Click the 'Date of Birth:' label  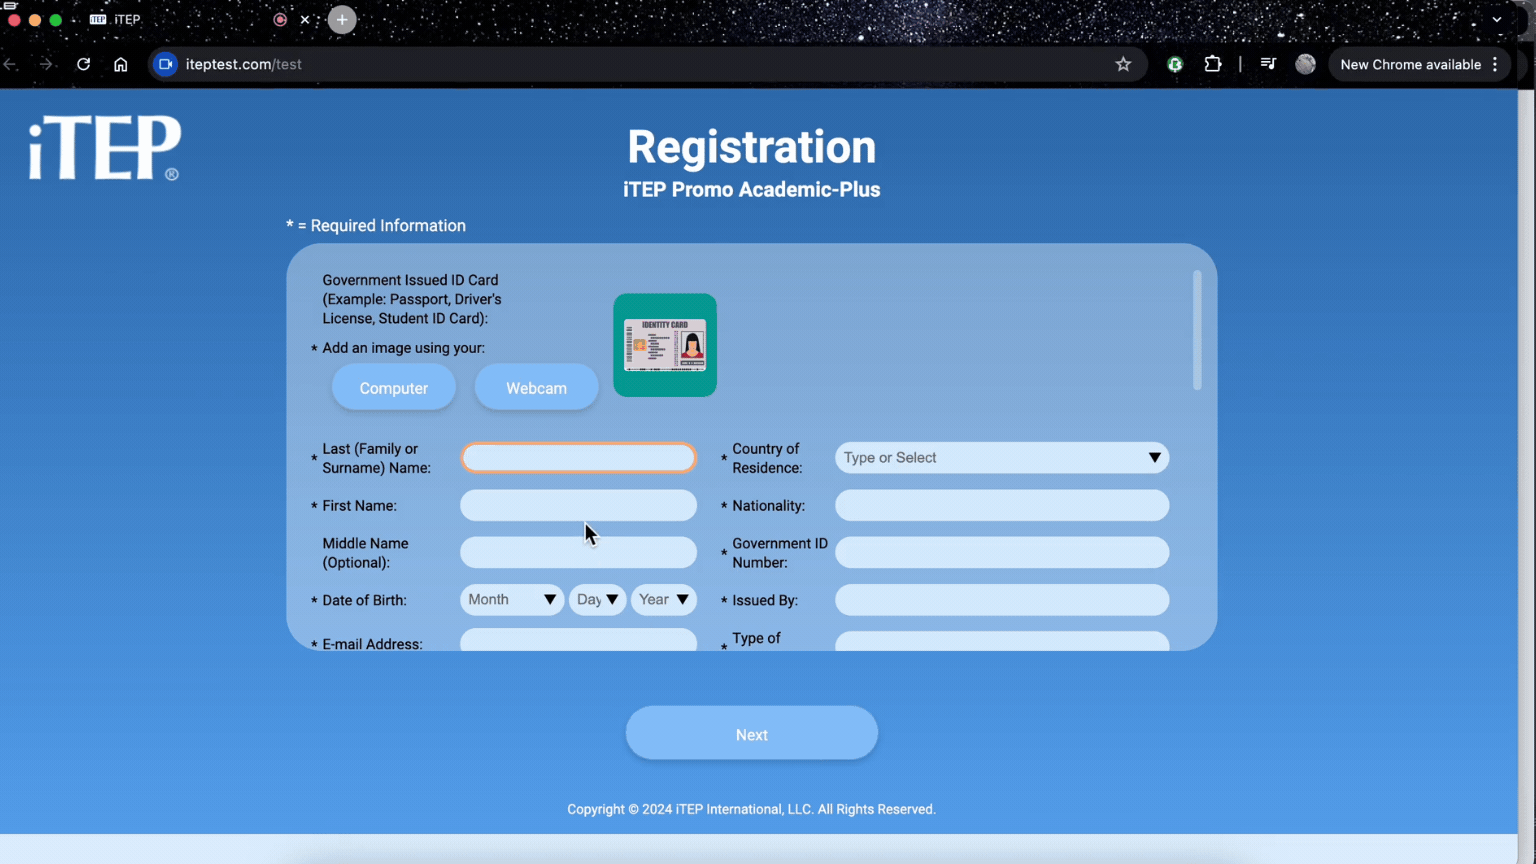point(364,601)
